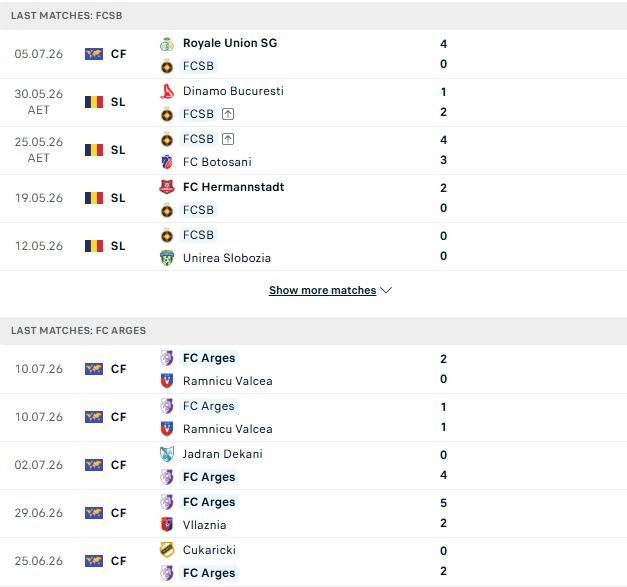Viewport: 627px width, 587px height.
Task: Select the Ramnicu Valcea name in the 2-0 match
Action: click(228, 381)
